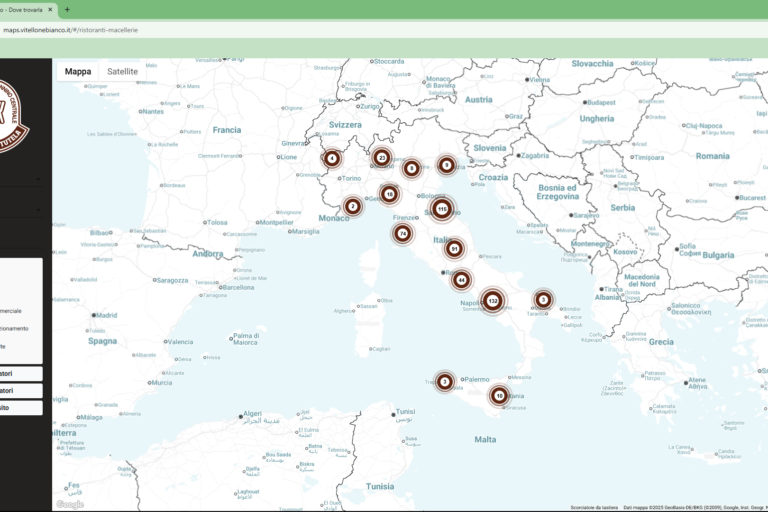Click the sidebar button ending in 'sito'
The image size is (768, 512).
(x=21, y=408)
